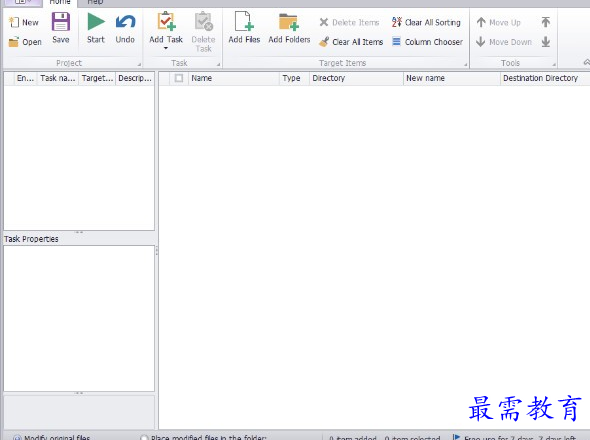Open the Column Chooser
This screenshot has height=440, width=590.
click(427, 42)
